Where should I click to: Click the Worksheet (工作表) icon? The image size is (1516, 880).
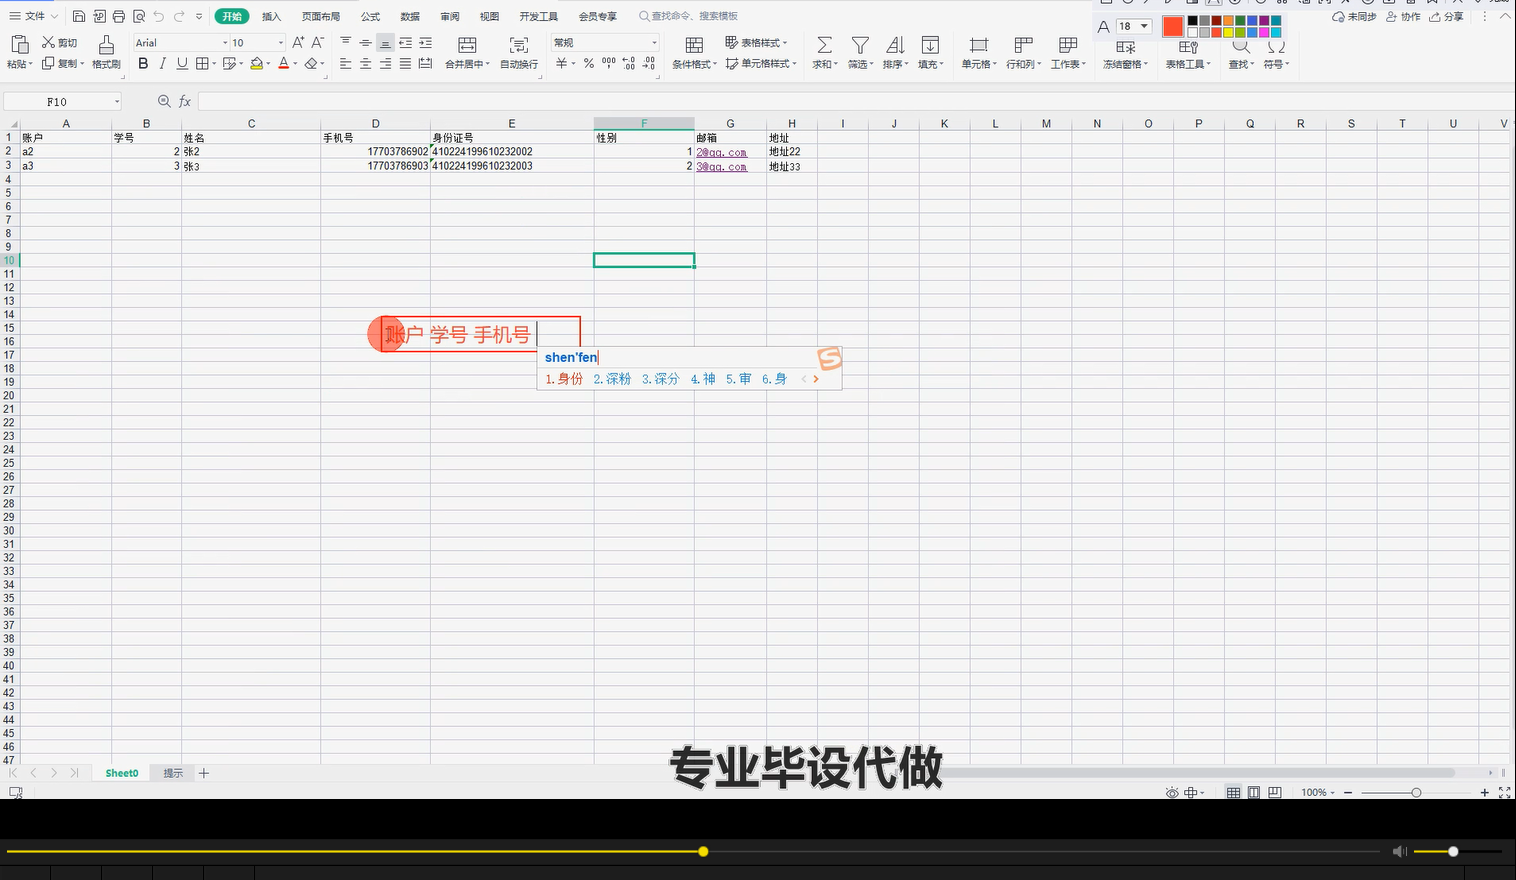1068,45
